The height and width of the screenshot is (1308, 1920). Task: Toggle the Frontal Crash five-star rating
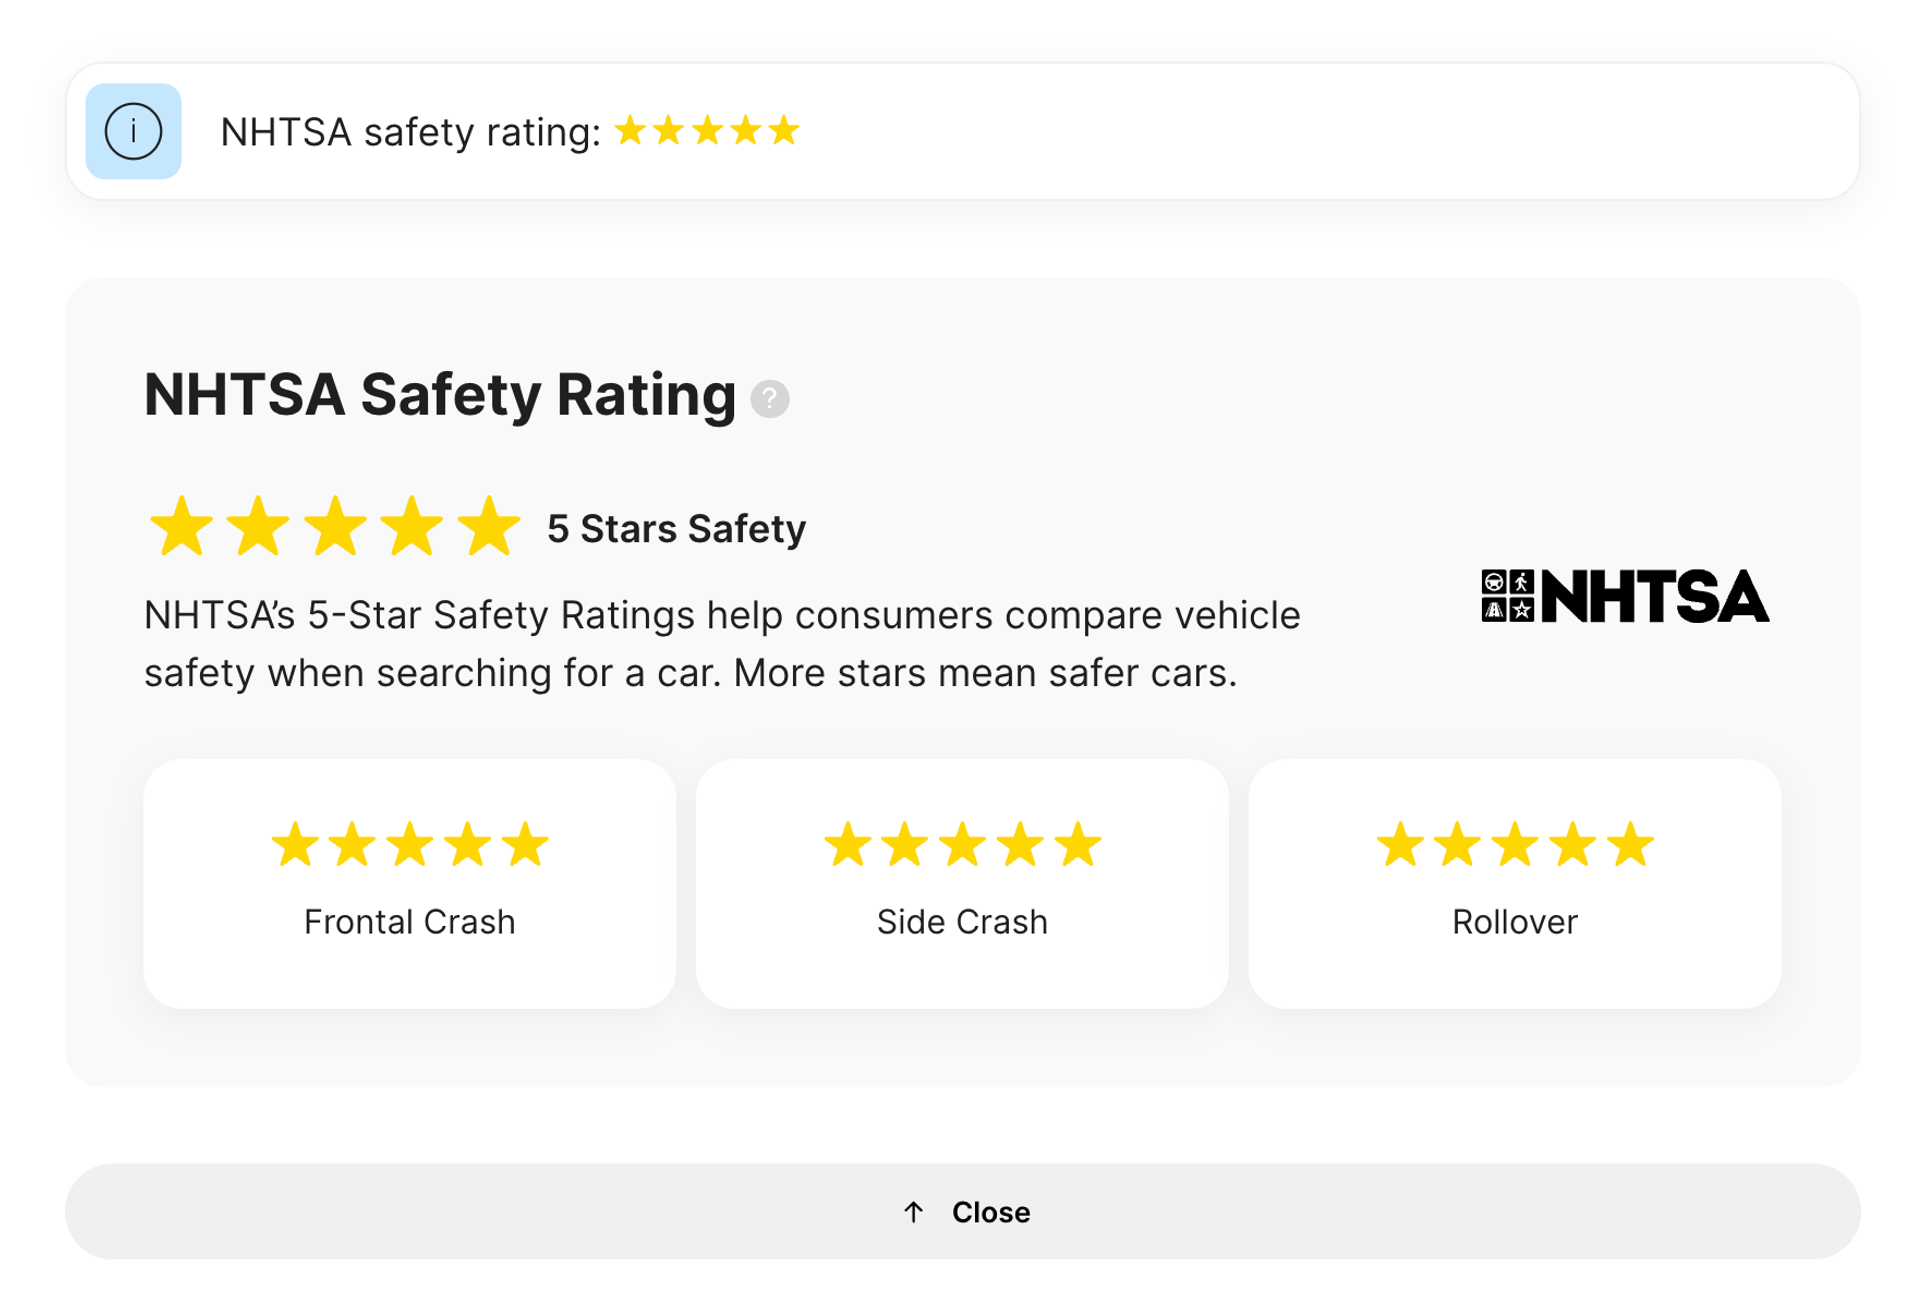[409, 845]
